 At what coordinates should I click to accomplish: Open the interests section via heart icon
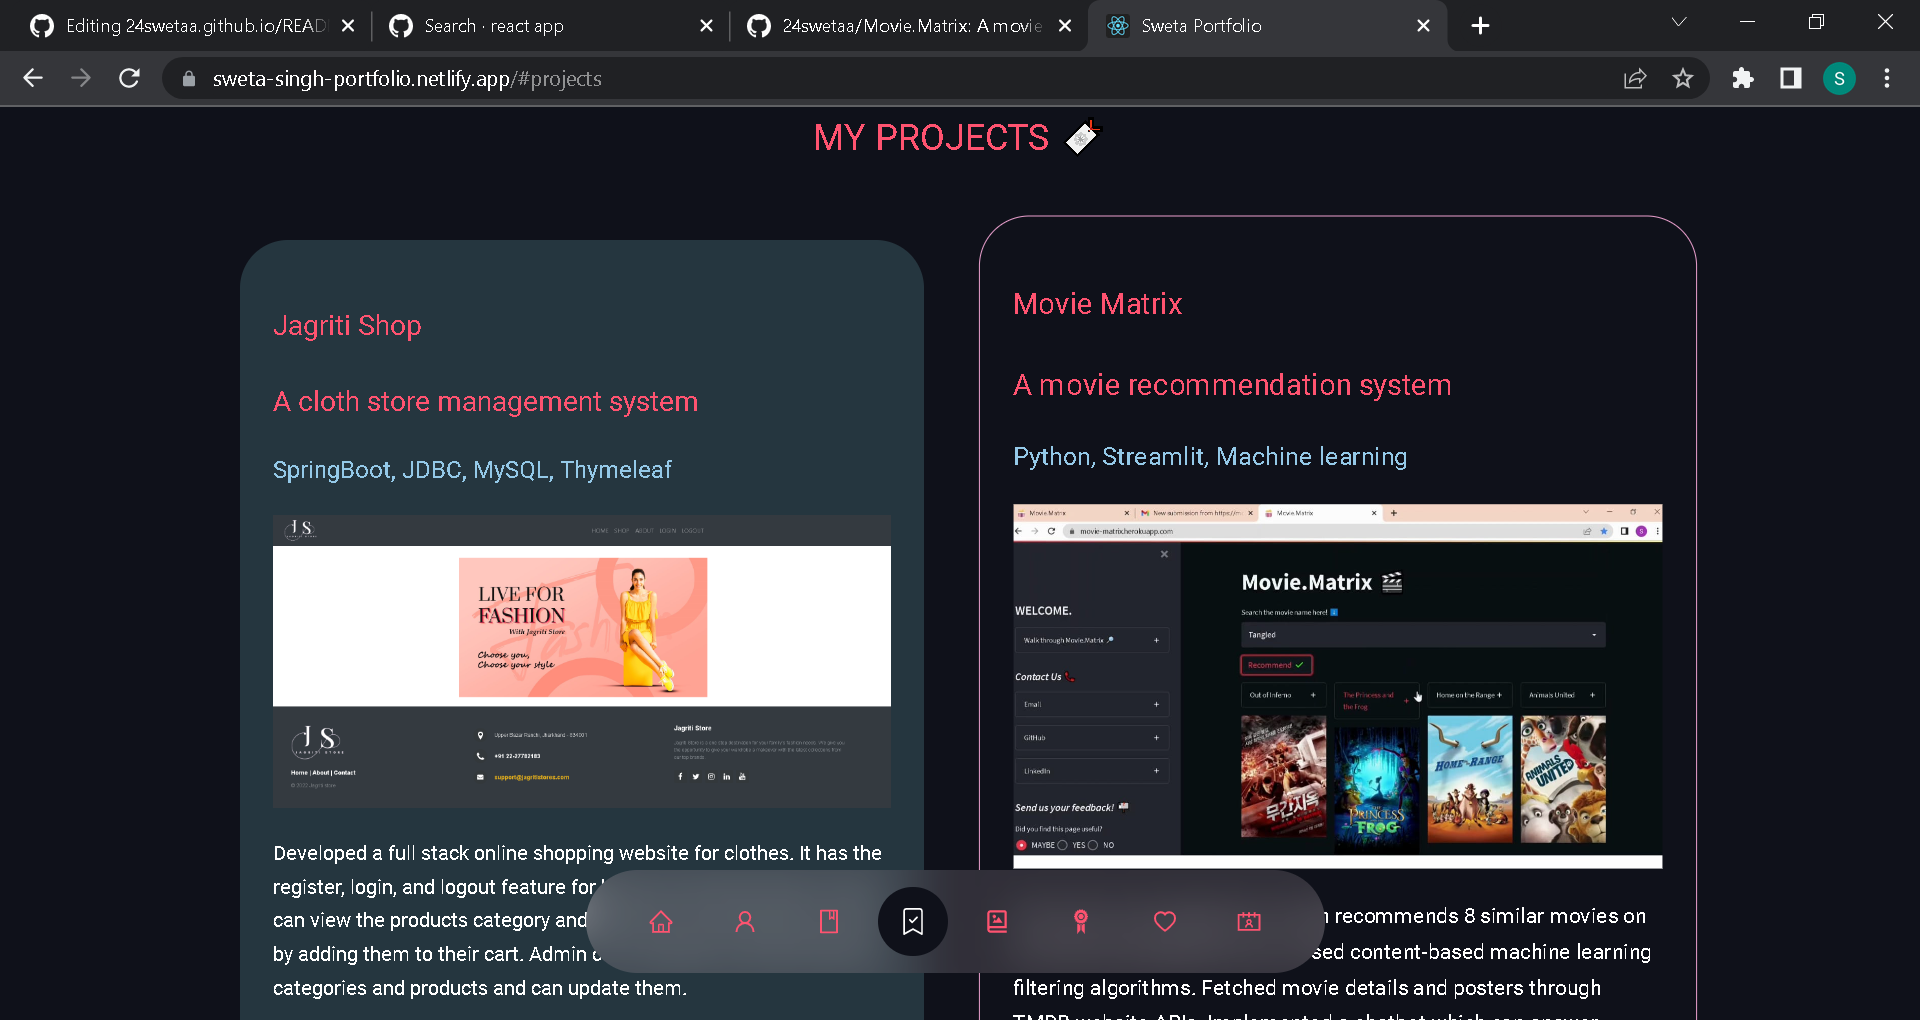(x=1164, y=922)
